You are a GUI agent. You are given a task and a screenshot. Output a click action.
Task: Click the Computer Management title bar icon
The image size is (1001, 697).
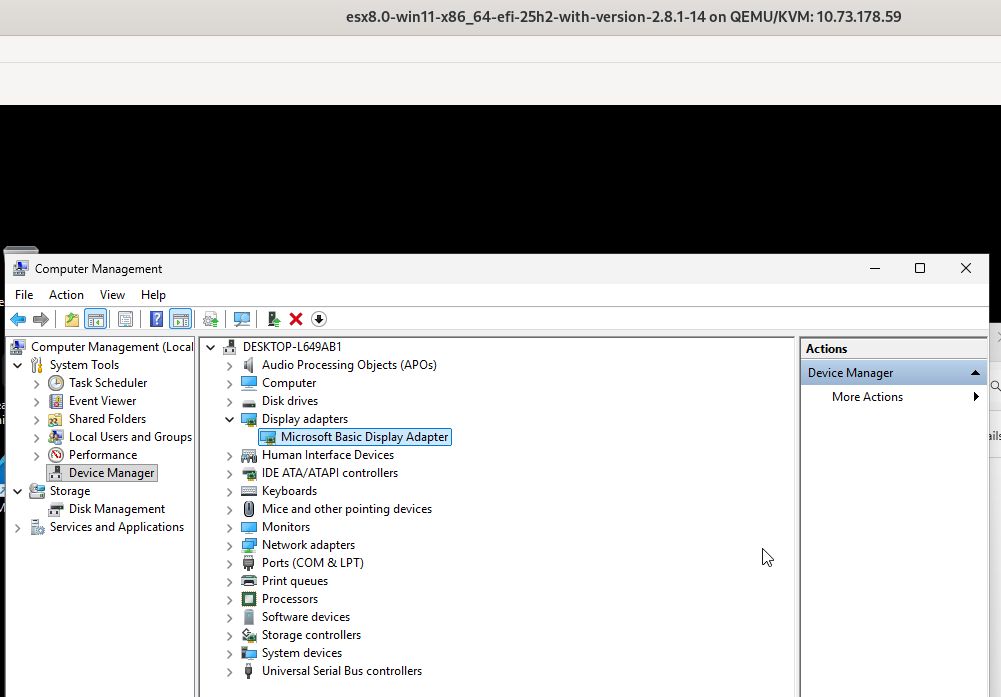[x=20, y=269]
